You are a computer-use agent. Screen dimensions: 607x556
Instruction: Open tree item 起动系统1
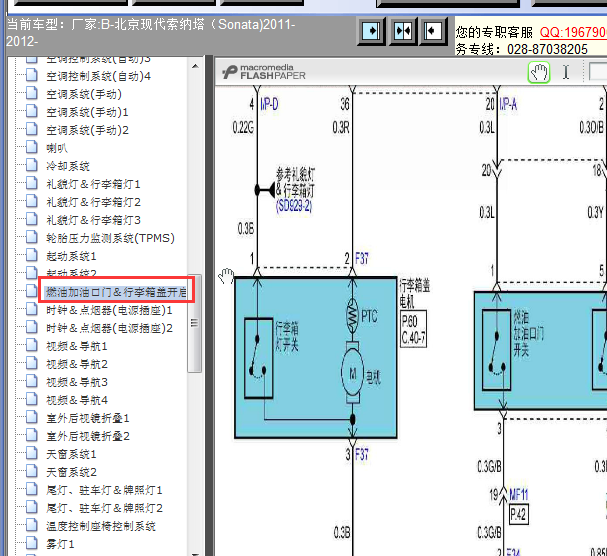[x=71, y=256]
